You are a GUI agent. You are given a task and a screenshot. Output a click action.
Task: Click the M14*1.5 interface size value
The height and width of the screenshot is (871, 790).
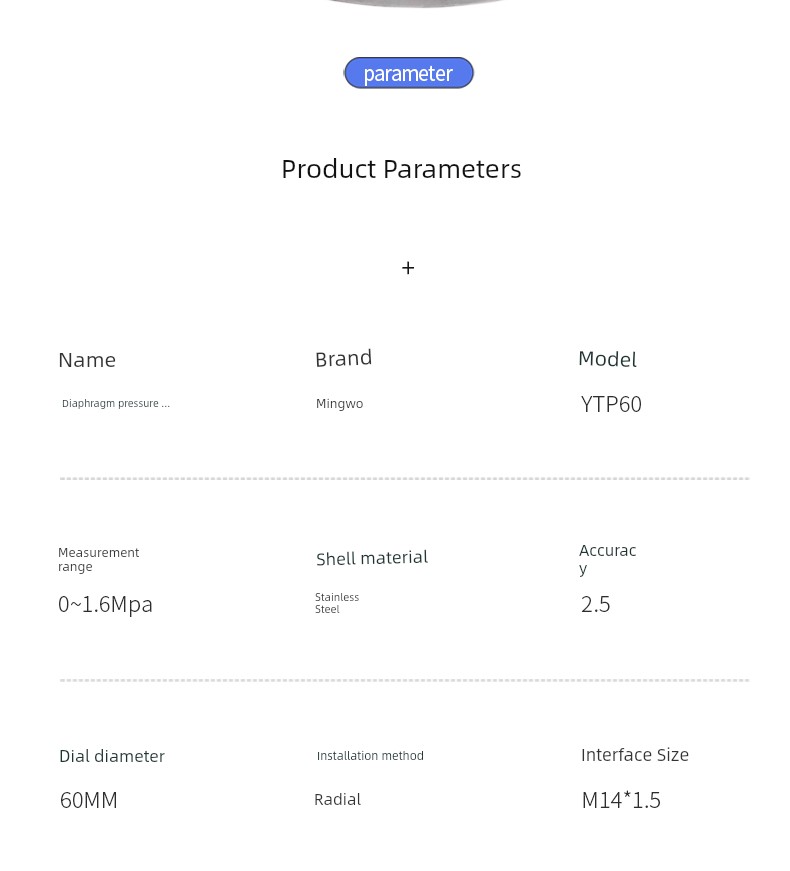[x=621, y=800]
